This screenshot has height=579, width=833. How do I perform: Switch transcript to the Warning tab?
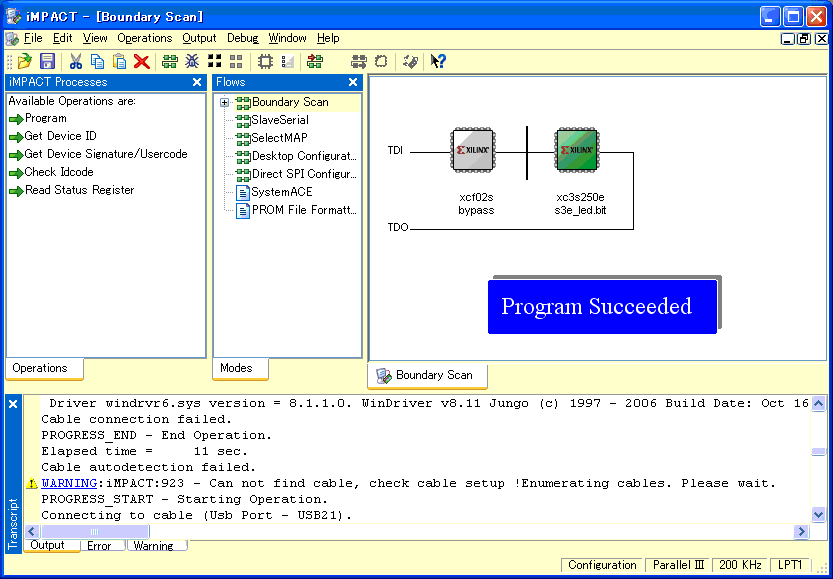pyautogui.click(x=156, y=546)
